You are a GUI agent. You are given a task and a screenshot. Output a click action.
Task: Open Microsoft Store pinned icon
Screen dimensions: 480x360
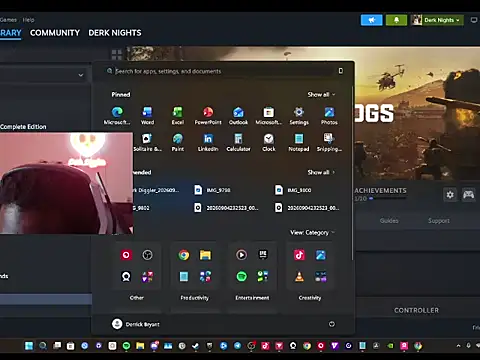[x=269, y=116]
